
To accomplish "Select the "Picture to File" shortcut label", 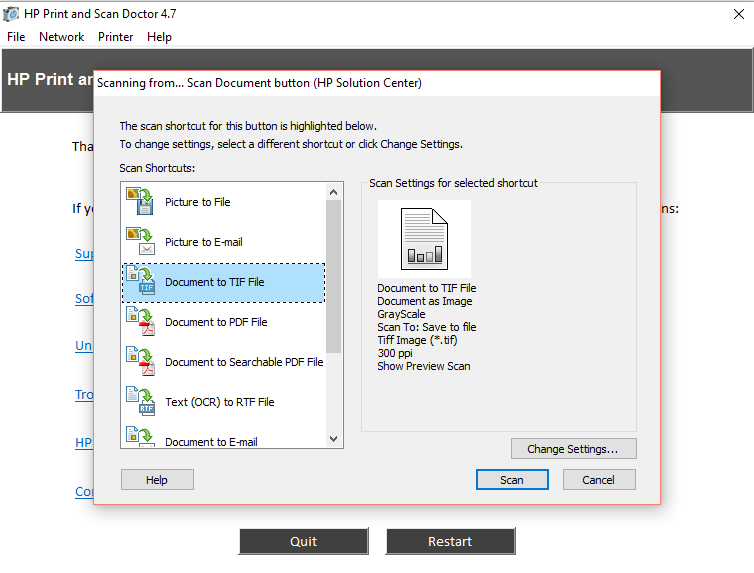I will point(198,202).
